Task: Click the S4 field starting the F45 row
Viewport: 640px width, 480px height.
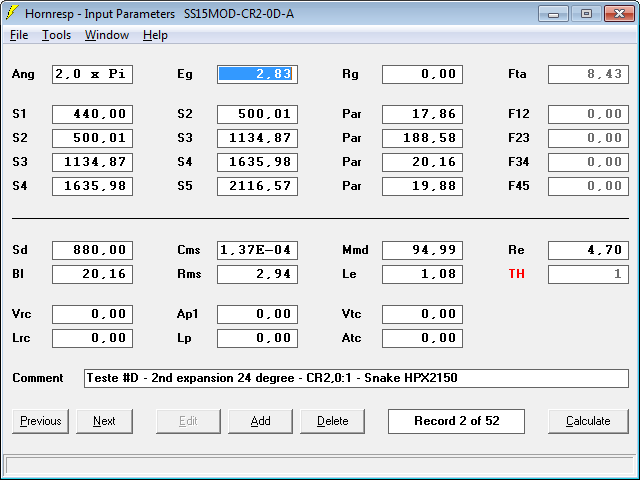Action: click(x=92, y=187)
